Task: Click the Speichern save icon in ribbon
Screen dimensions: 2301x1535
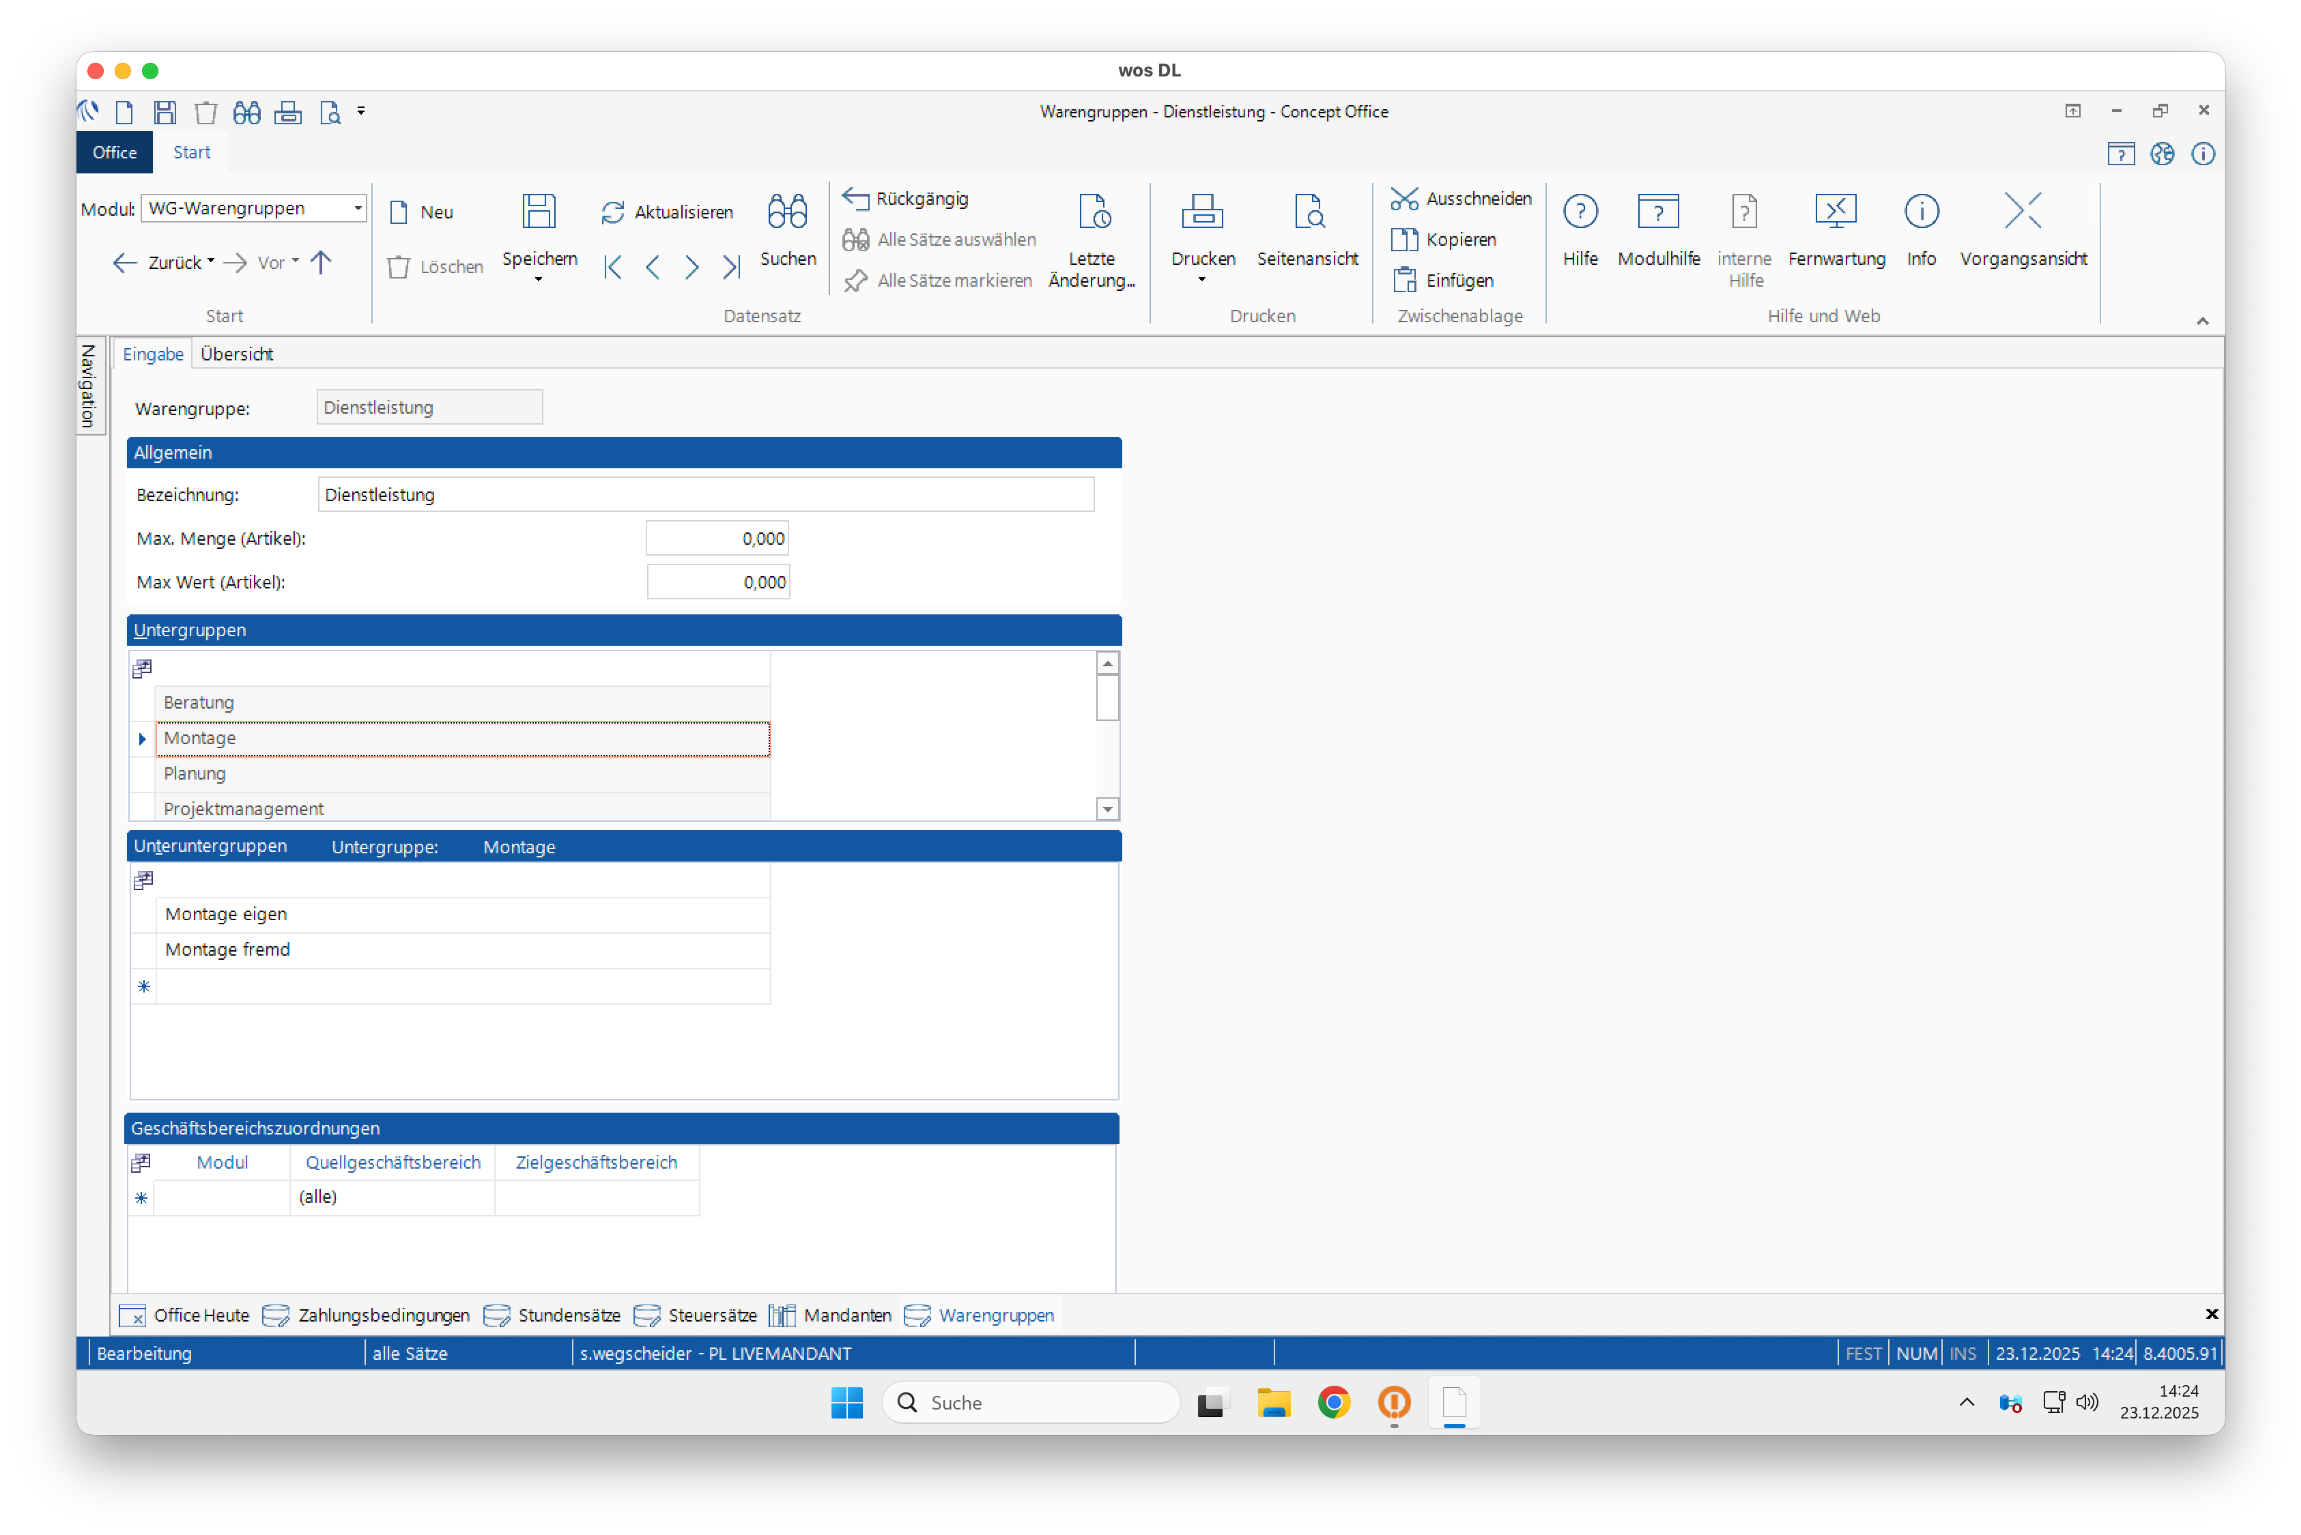Action: (538, 212)
